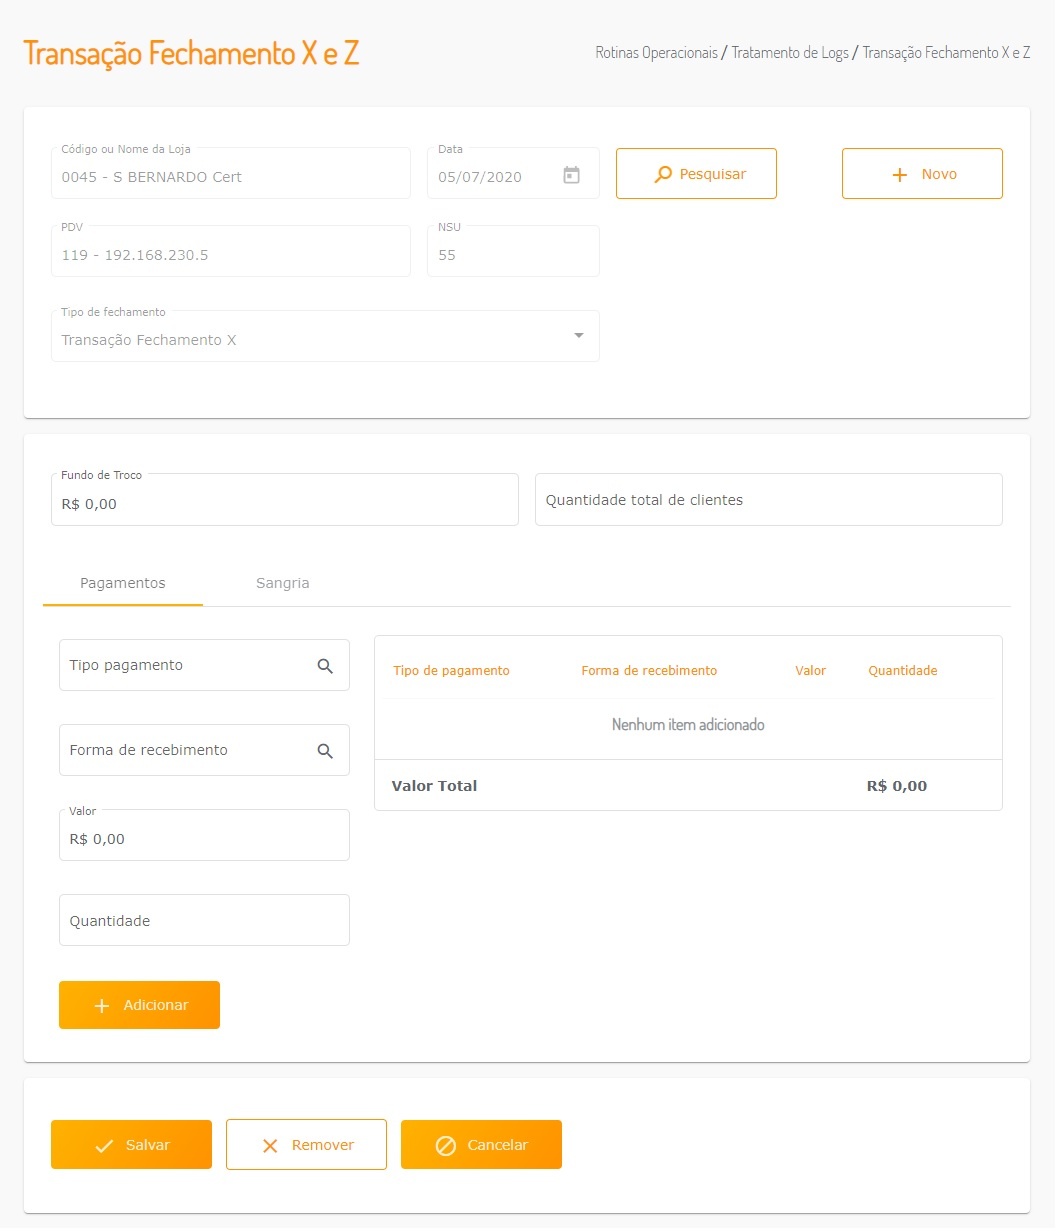Focus the Valor input field
The width and height of the screenshot is (1057, 1231).
[204, 839]
